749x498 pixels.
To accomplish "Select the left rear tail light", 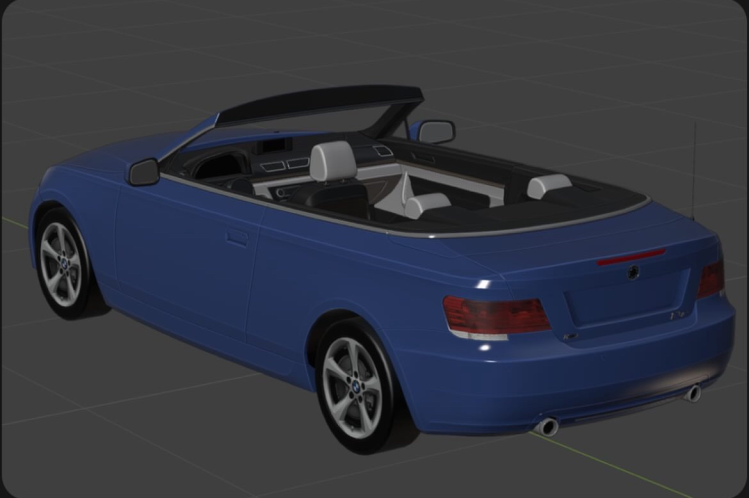I will coord(496,316).
